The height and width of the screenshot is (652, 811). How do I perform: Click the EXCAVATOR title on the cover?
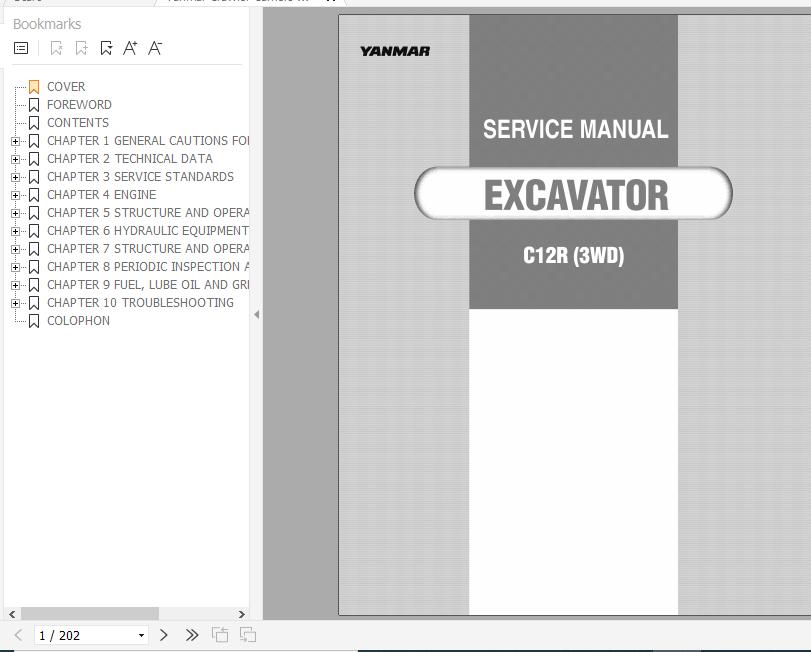576,195
